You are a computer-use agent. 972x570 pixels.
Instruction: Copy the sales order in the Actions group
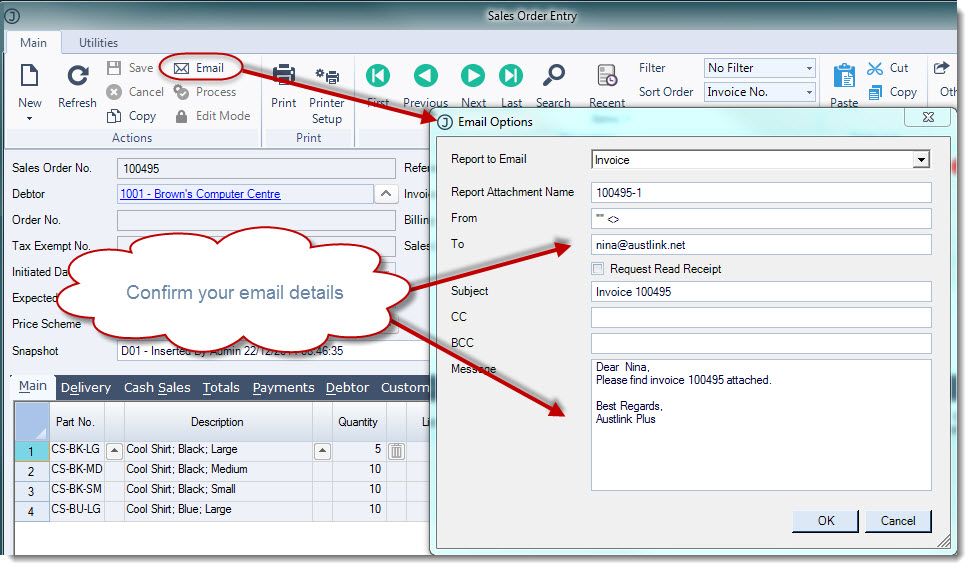pos(131,116)
